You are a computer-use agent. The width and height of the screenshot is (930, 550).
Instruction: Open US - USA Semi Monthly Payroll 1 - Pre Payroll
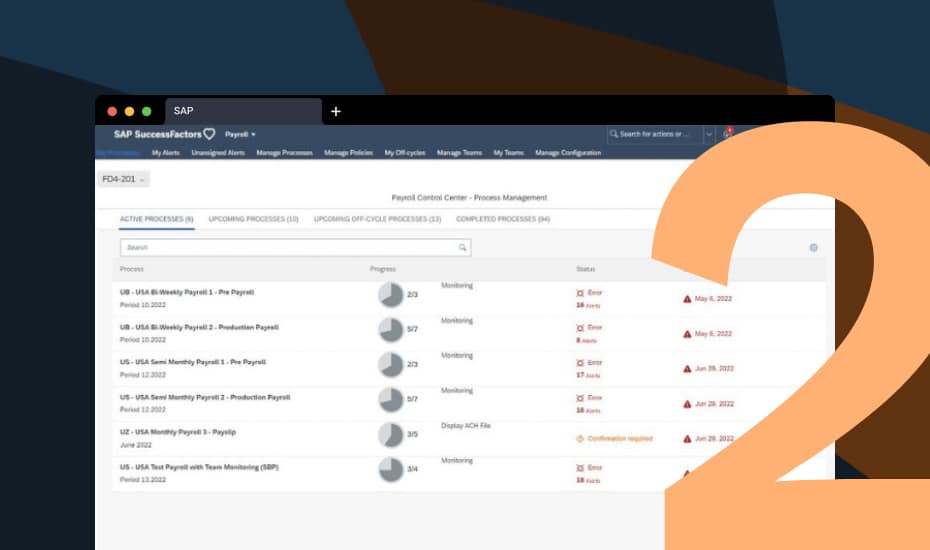(193, 363)
